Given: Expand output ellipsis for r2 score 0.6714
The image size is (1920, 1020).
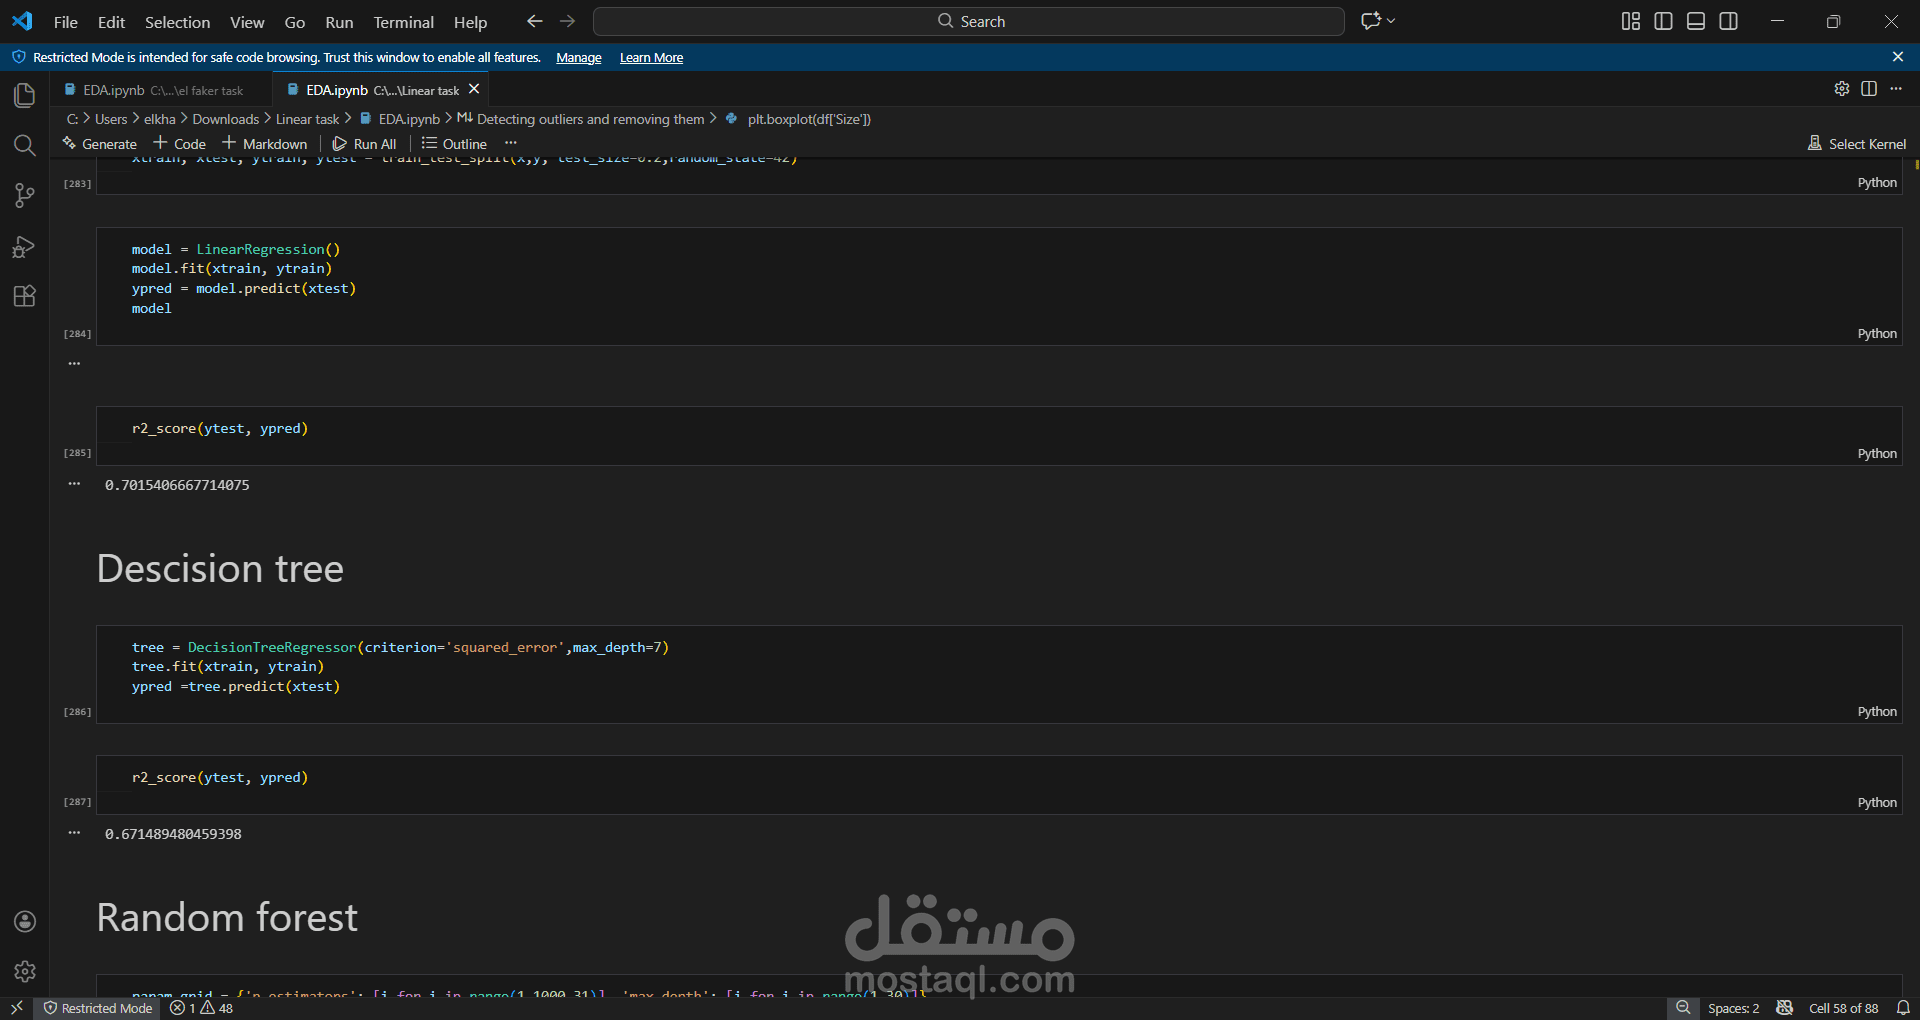Looking at the screenshot, I should click(74, 833).
